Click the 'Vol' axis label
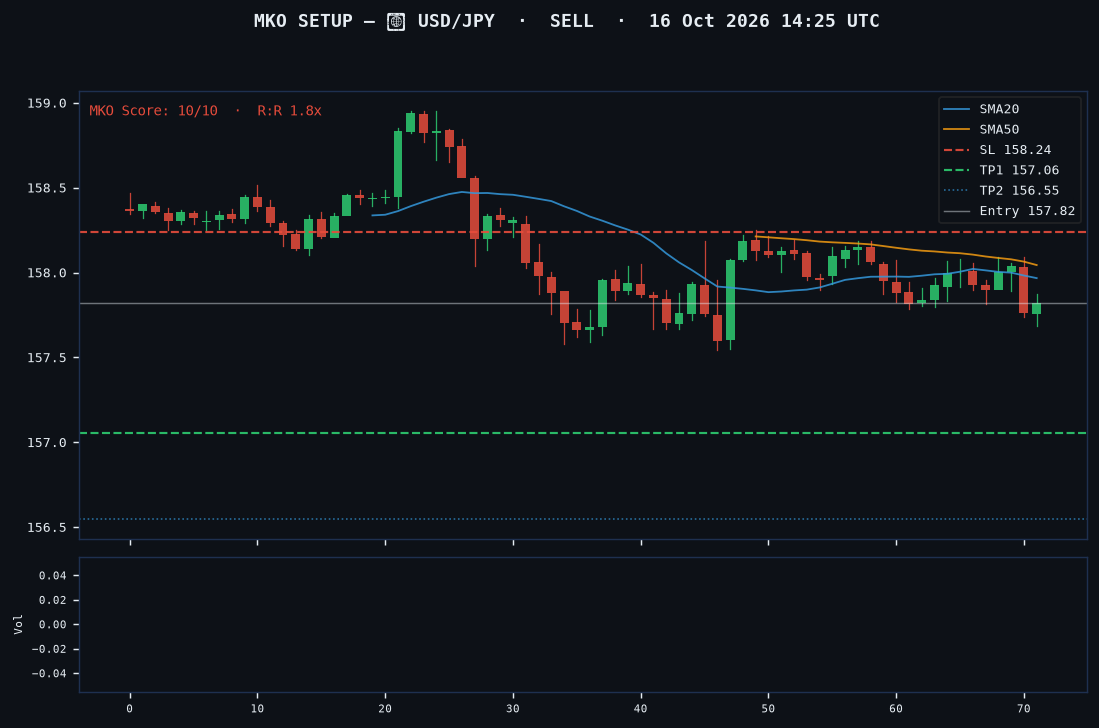This screenshot has width=1099, height=728. [x=18, y=624]
